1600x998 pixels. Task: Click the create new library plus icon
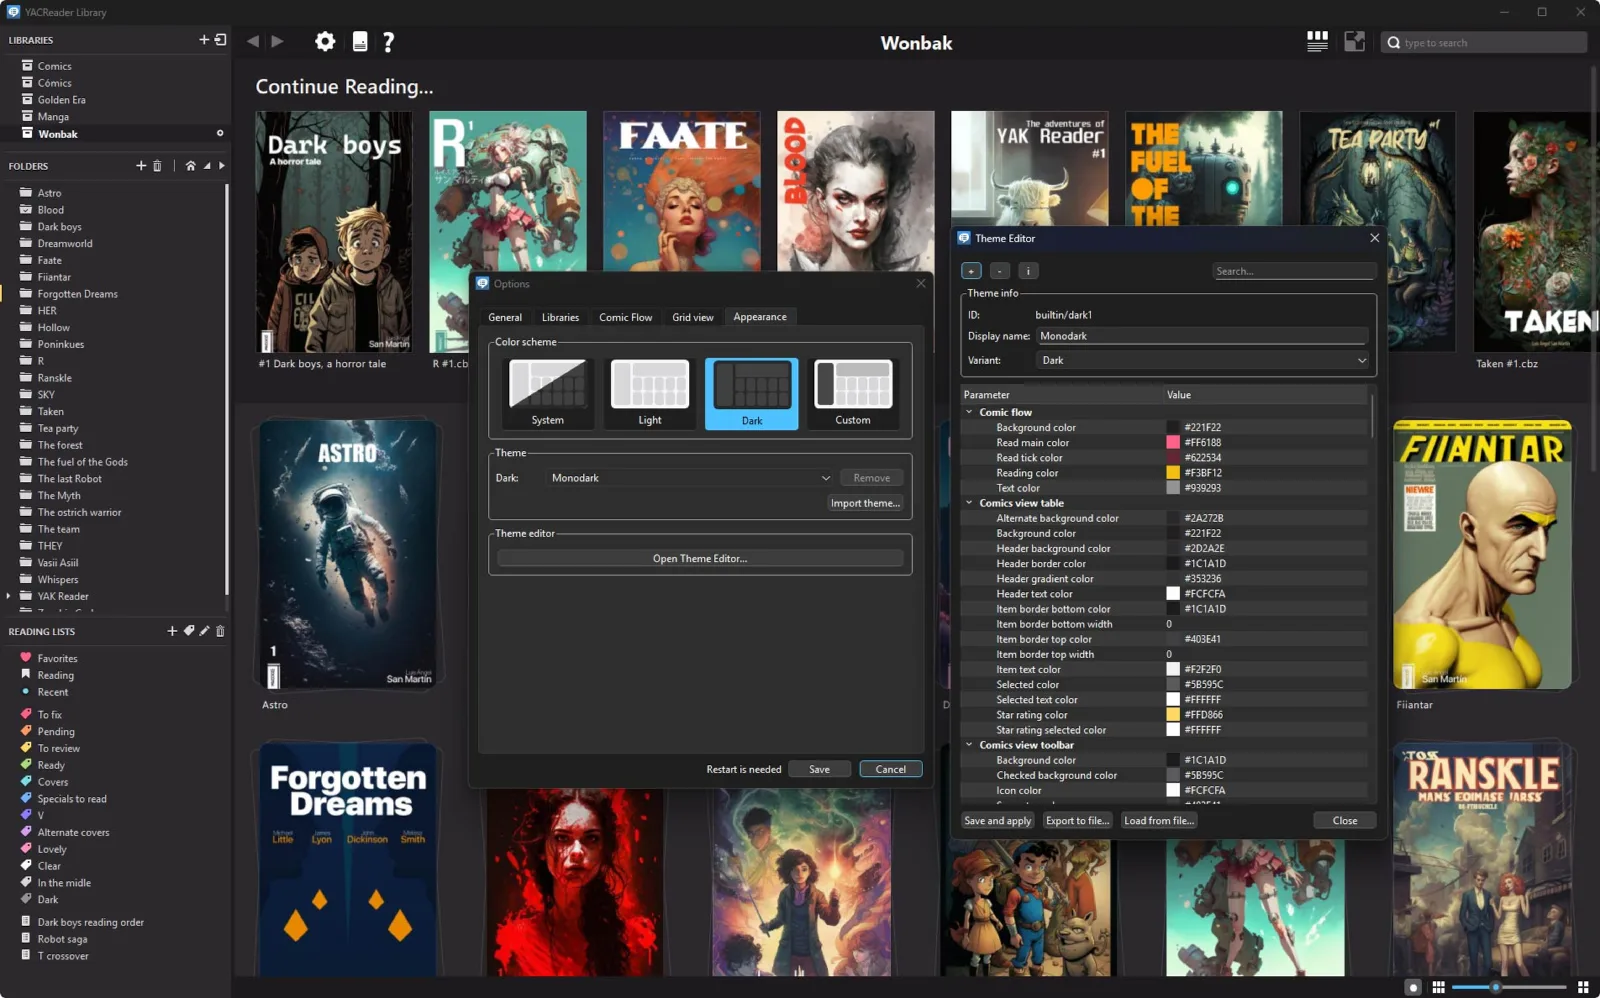(204, 40)
